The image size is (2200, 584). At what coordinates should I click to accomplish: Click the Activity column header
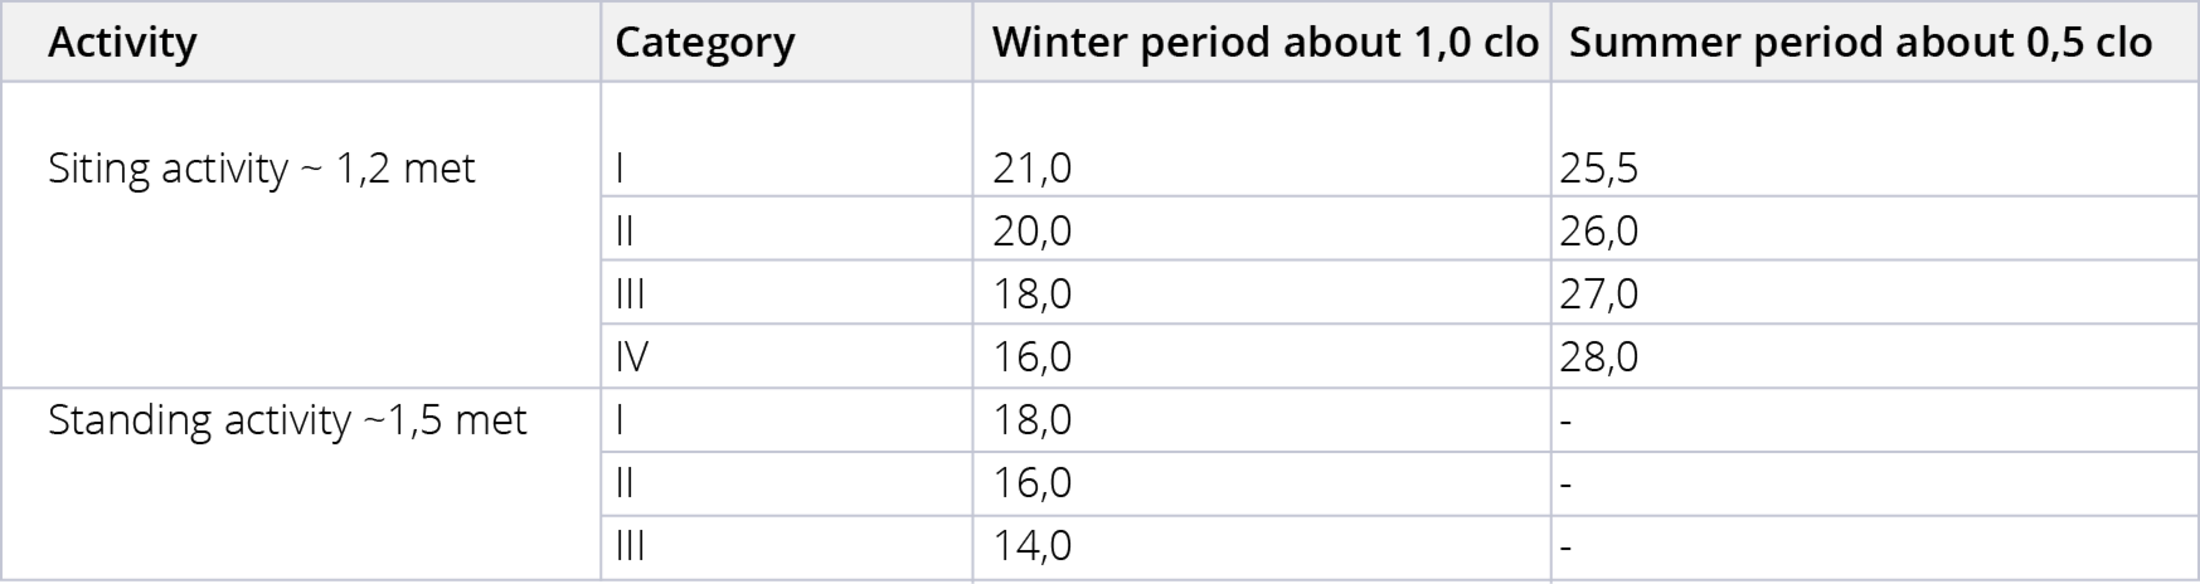[301, 42]
